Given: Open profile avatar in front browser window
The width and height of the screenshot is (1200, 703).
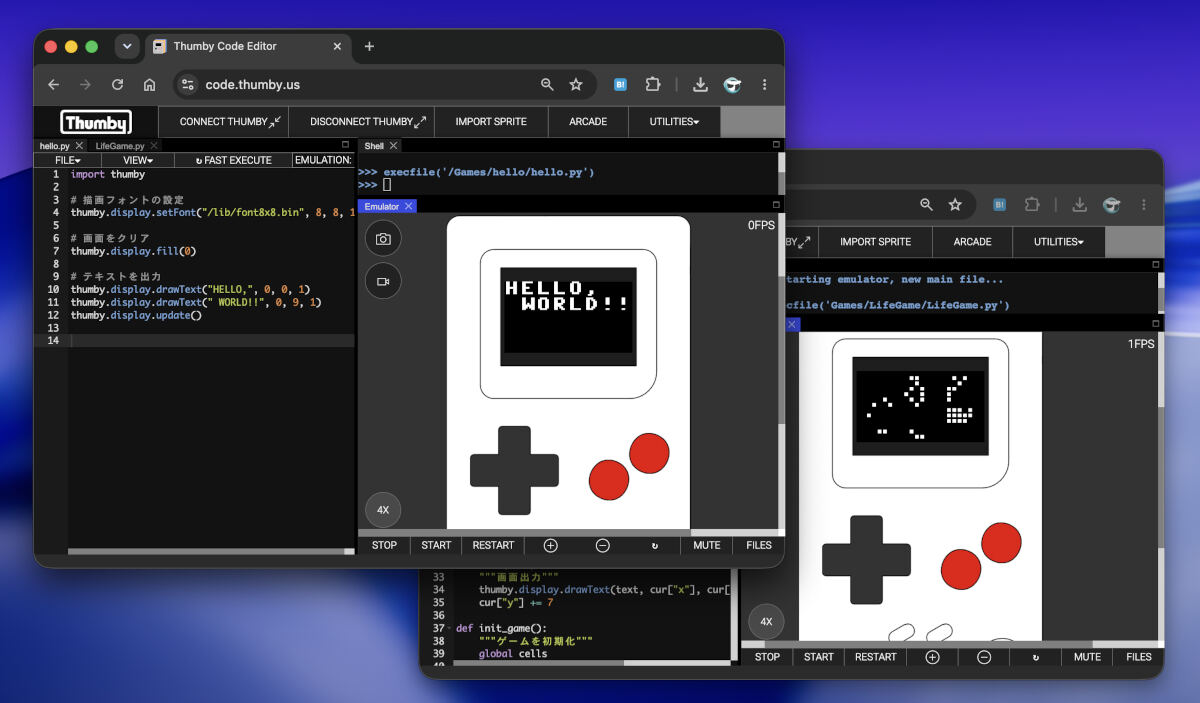Looking at the screenshot, I should [x=732, y=85].
